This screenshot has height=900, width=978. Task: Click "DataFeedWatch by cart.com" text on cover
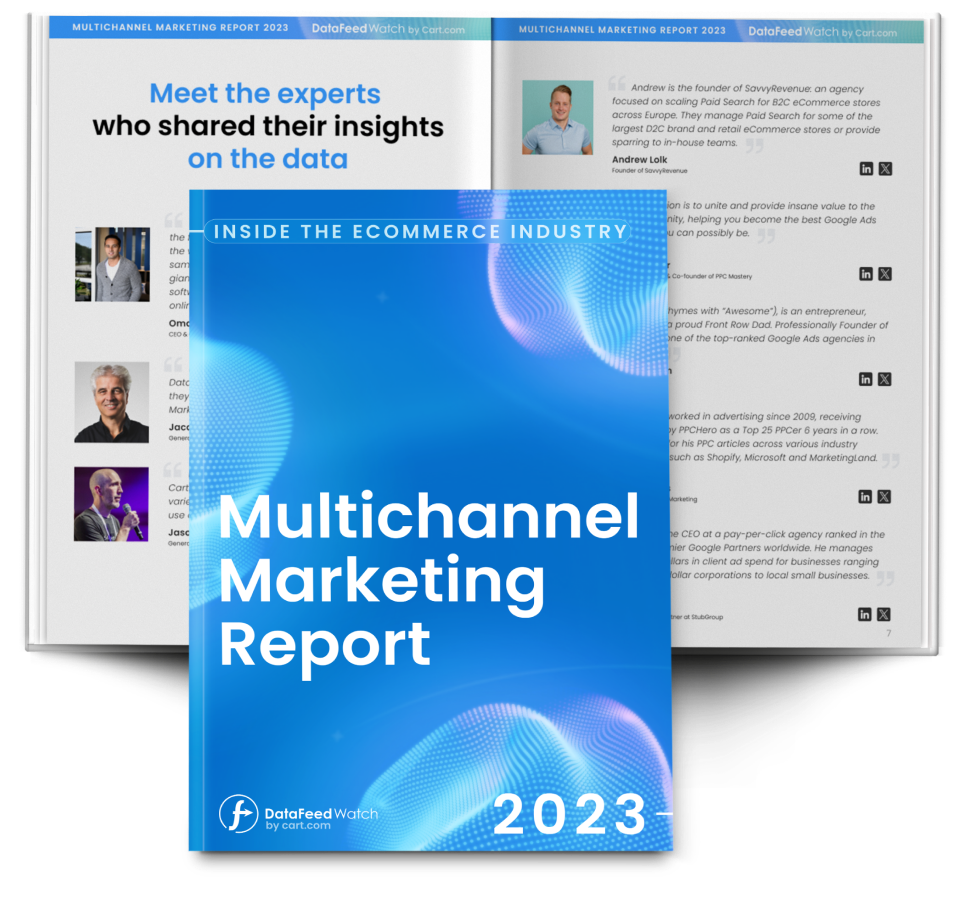321,818
